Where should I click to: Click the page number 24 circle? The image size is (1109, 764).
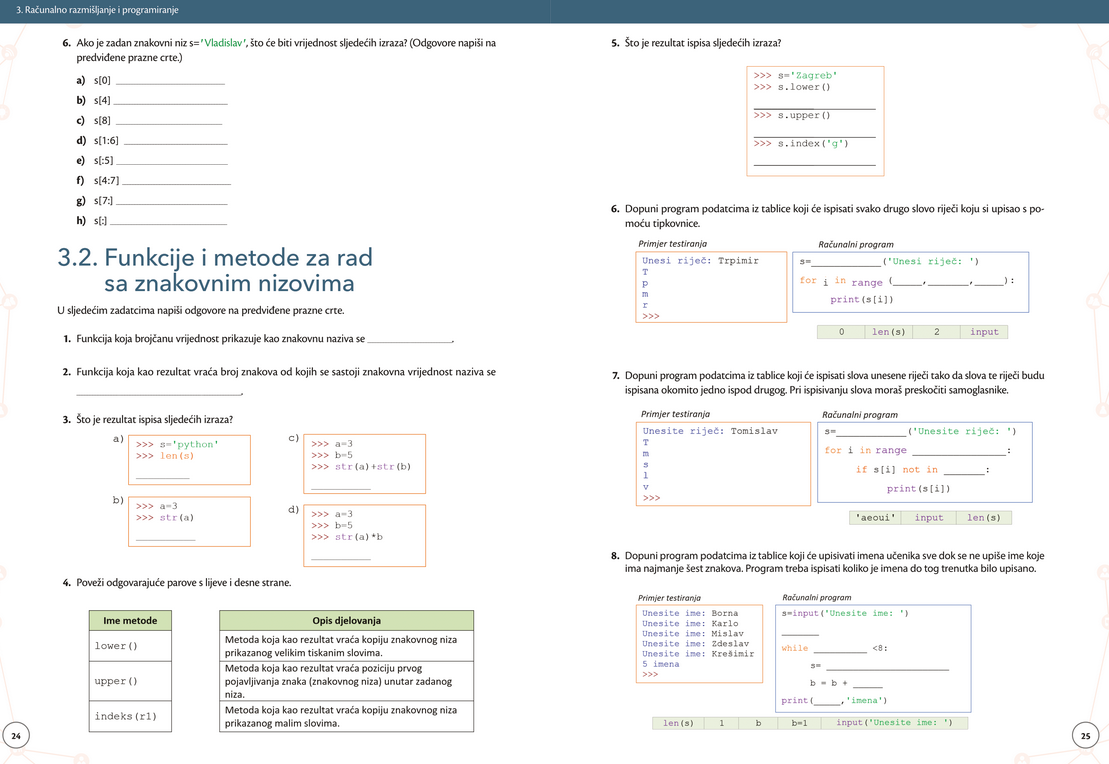(16, 736)
